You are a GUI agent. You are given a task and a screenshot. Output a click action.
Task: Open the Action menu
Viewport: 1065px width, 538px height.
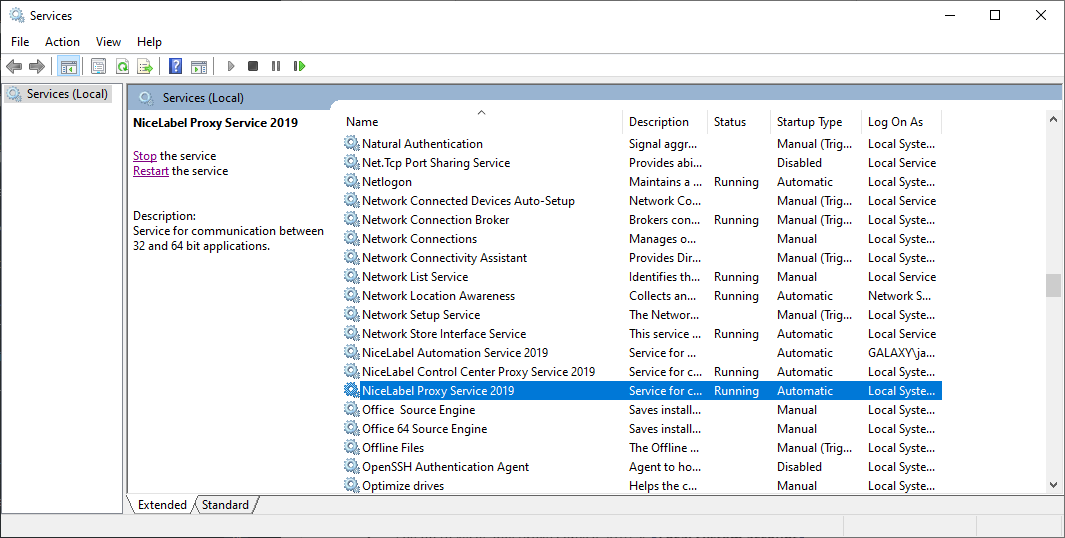[x=62, y=41]
